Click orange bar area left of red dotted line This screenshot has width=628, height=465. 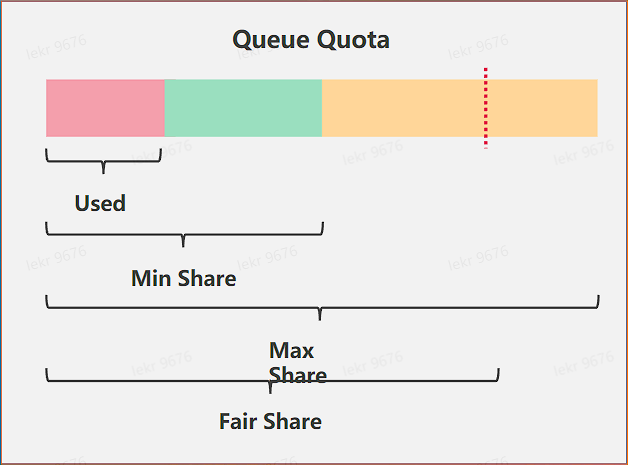(402, 107)
